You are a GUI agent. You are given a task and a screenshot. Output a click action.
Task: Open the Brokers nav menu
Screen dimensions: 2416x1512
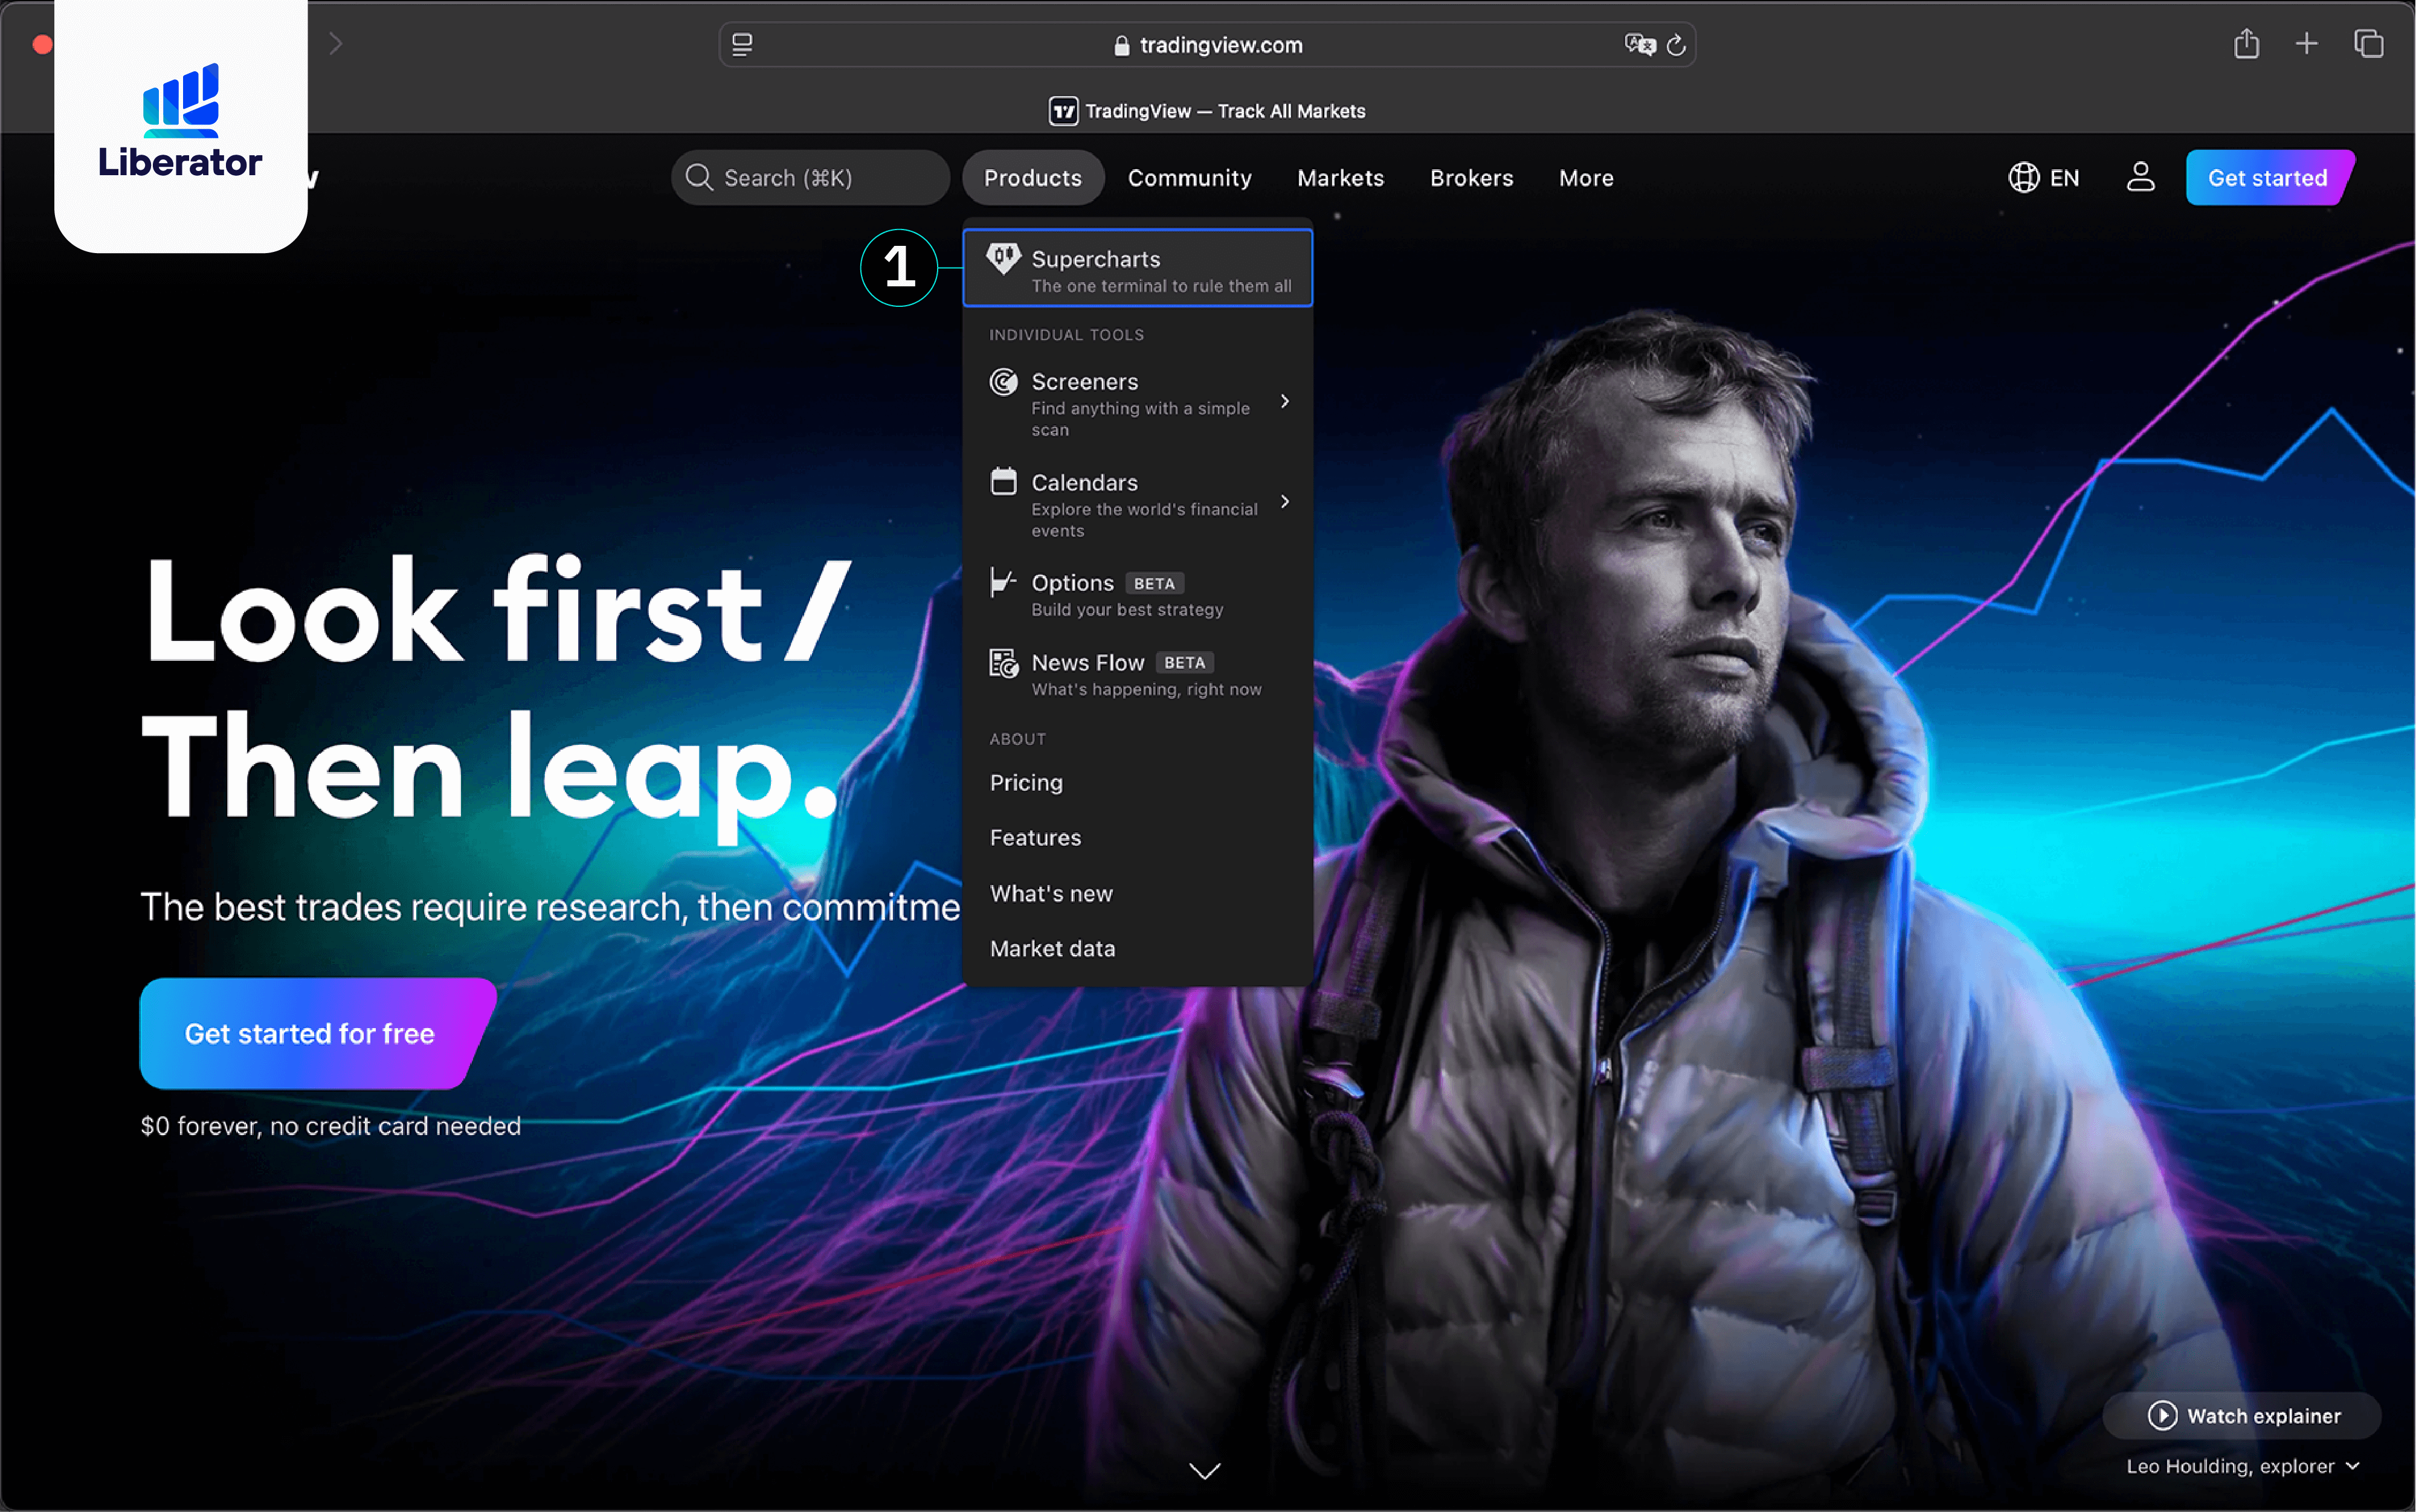pos(1471,178)
